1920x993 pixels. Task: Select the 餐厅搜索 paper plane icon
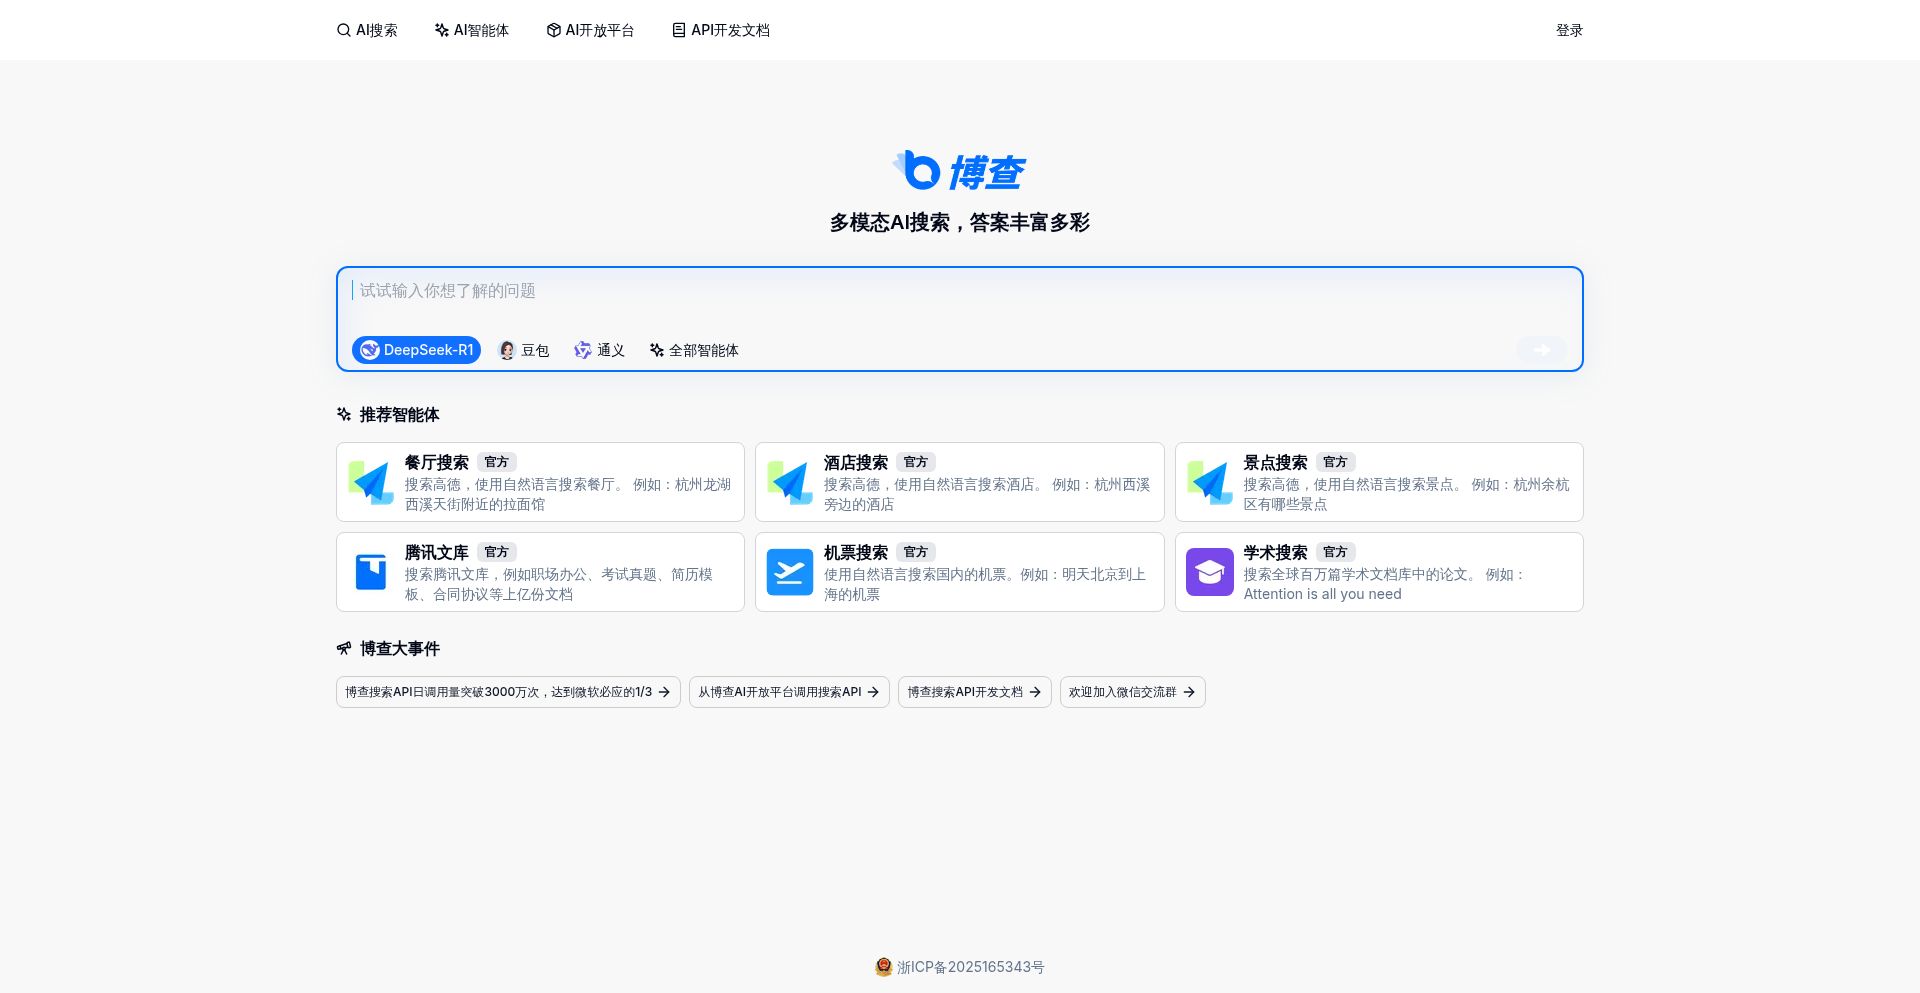(370, 482)
